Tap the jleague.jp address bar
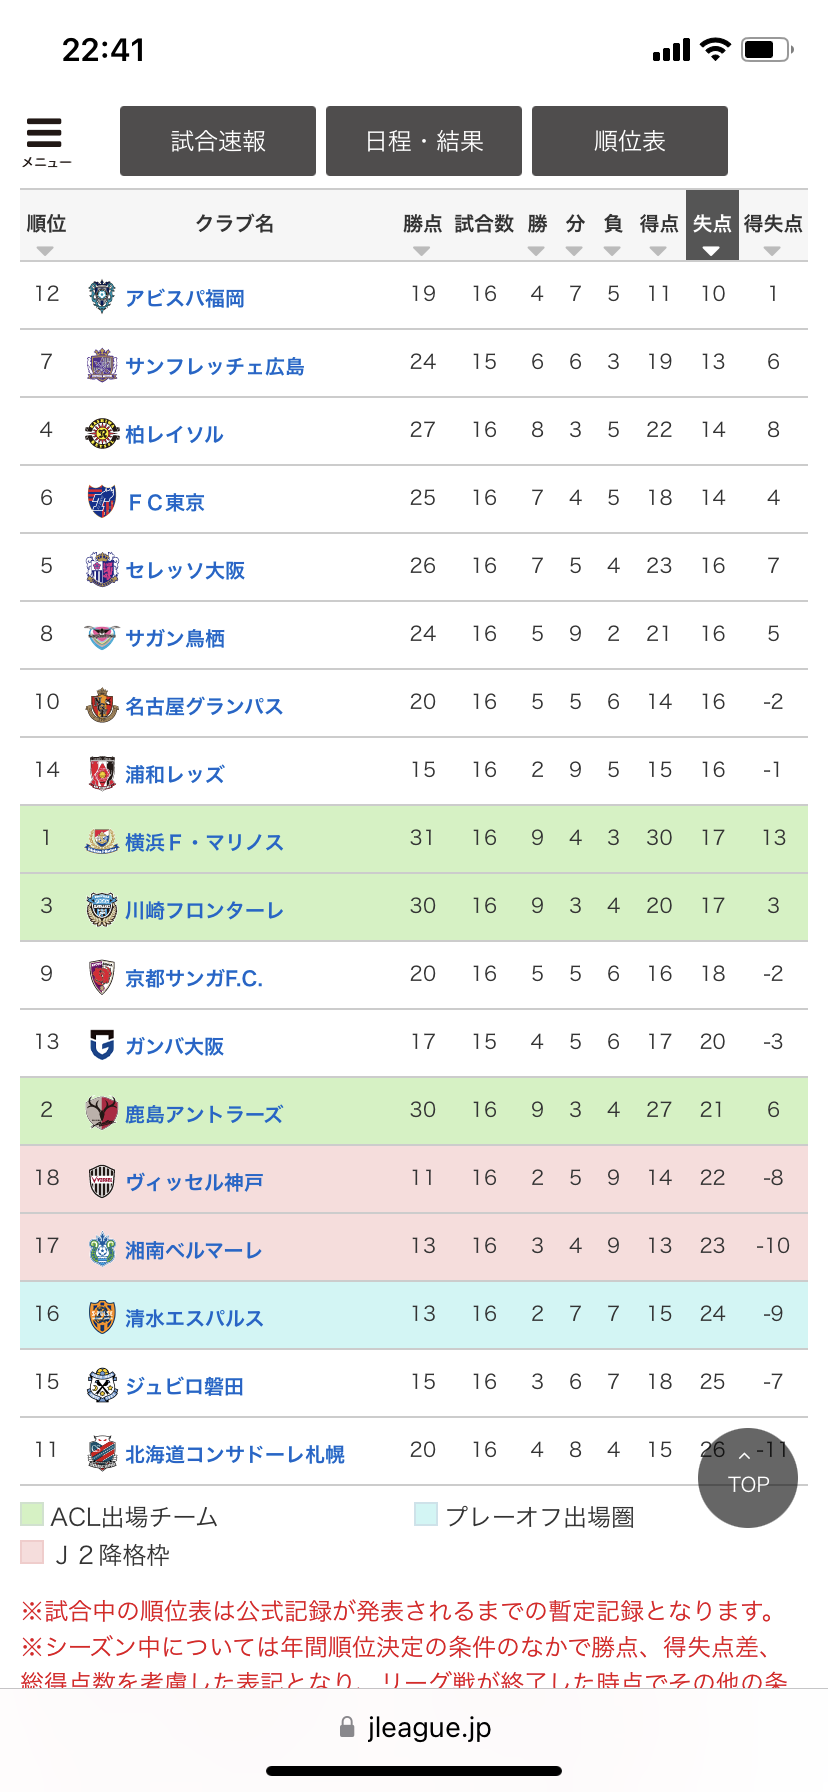The height and width of the screenshot is (1792, 828). pyautogui.click(x=414, y=1727)
